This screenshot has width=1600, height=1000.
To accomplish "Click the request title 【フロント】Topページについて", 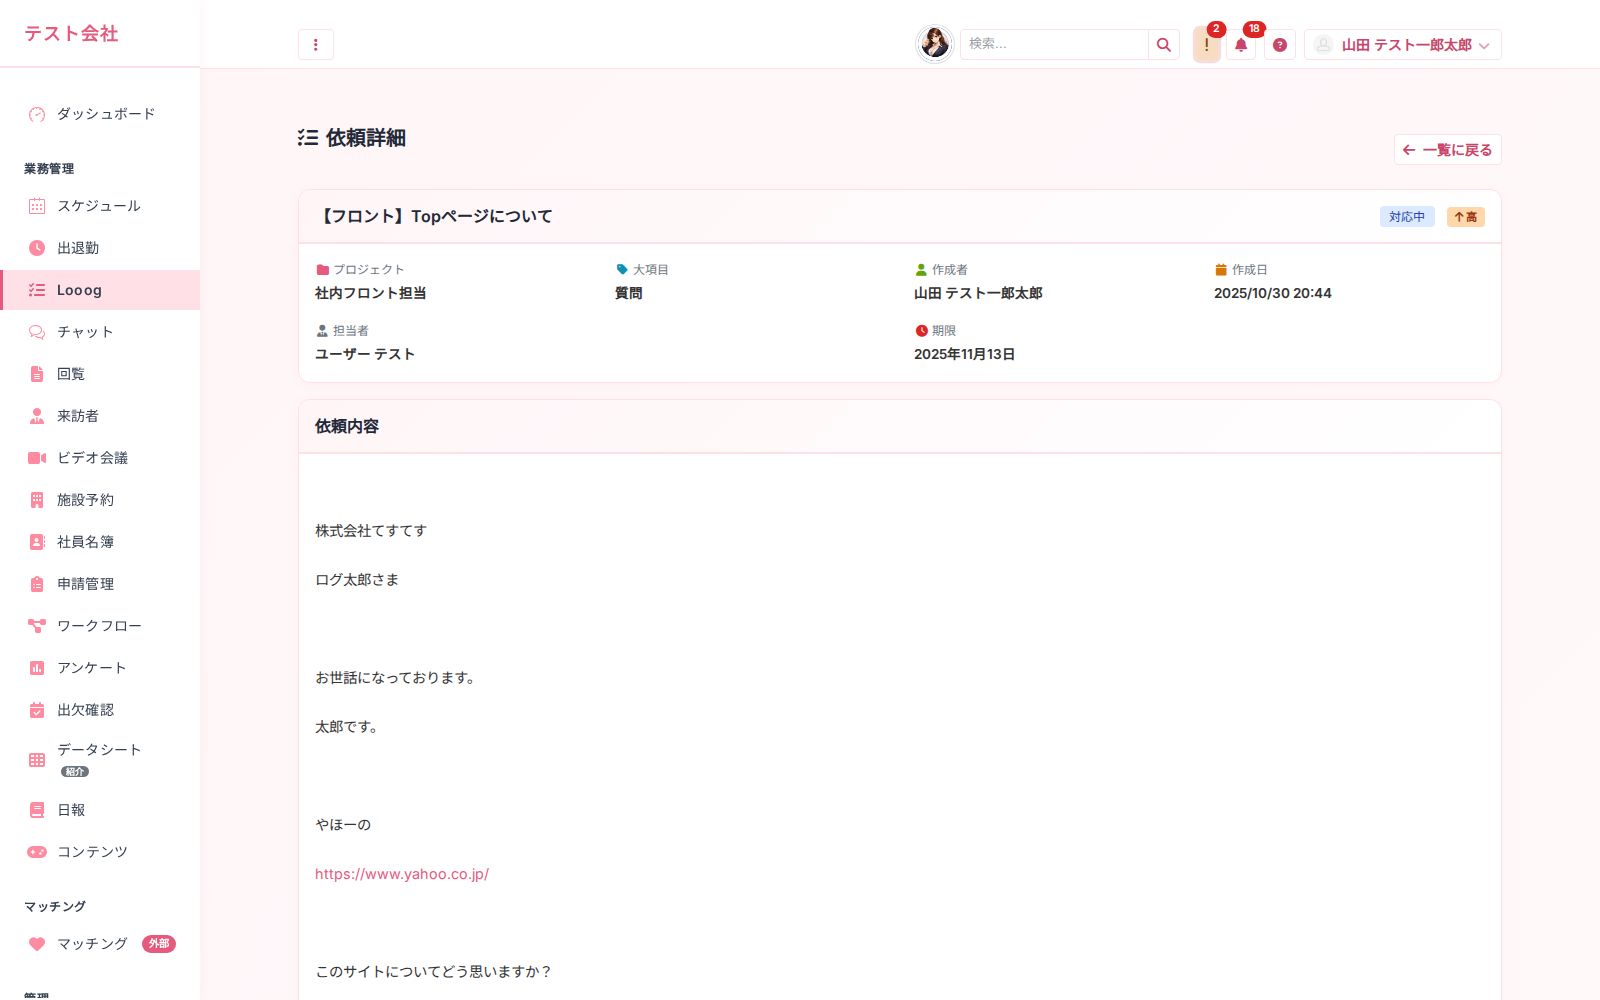I will click(x=435, y=216).
